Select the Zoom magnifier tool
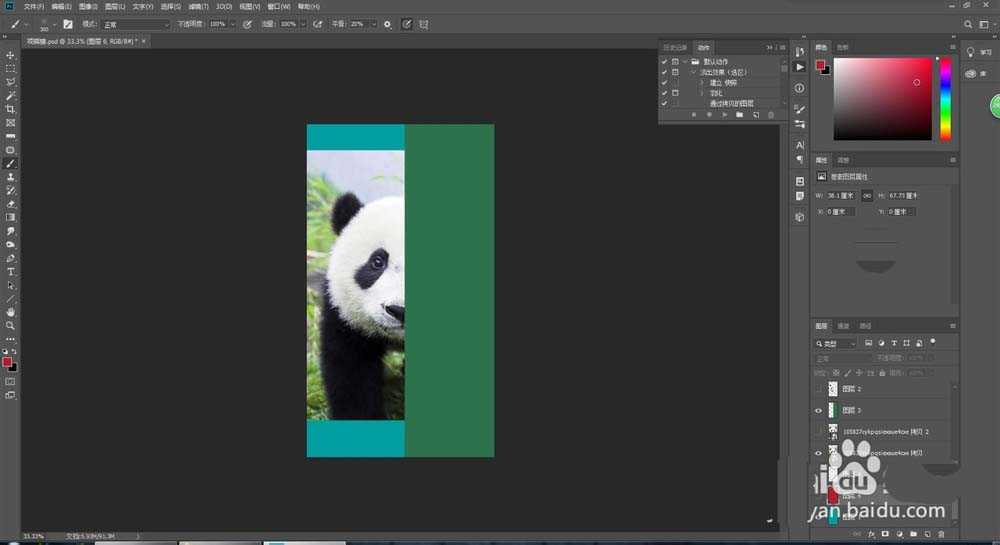This screenshot has width=1000, height=545. click(11, 325)
